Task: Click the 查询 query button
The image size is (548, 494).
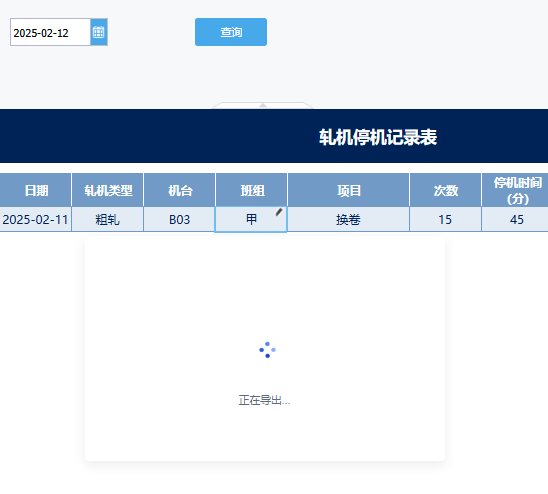Action: (x=231, y=32)
